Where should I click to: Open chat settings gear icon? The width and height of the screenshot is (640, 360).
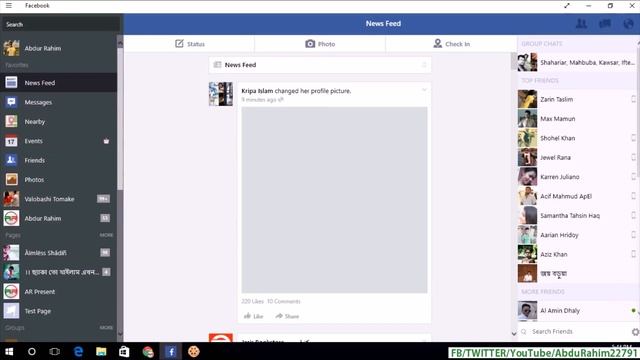tap(636, 332)
